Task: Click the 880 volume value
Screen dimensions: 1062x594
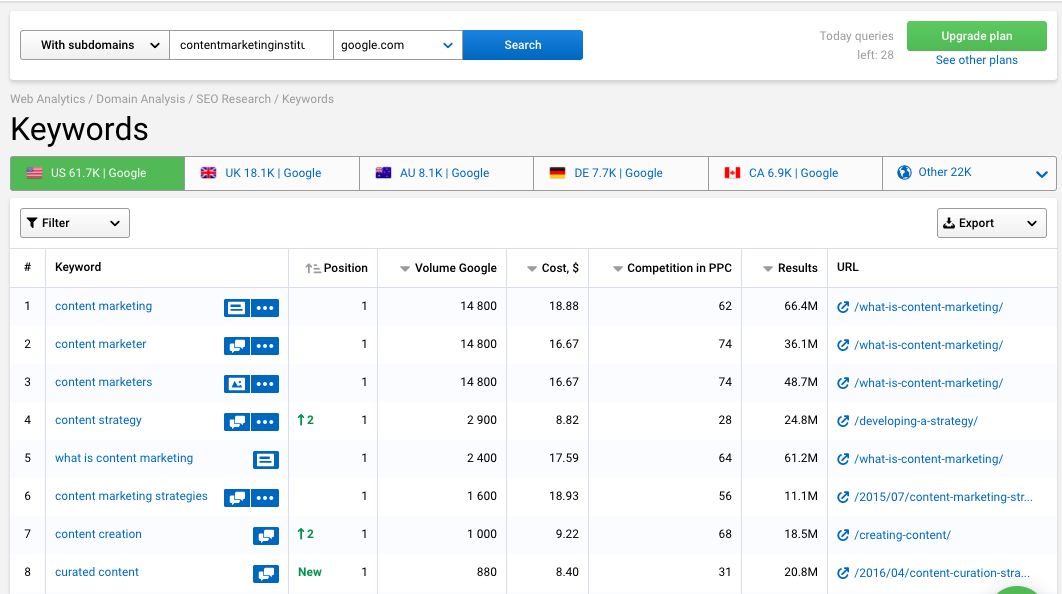Action: click(x=486, y=572)
